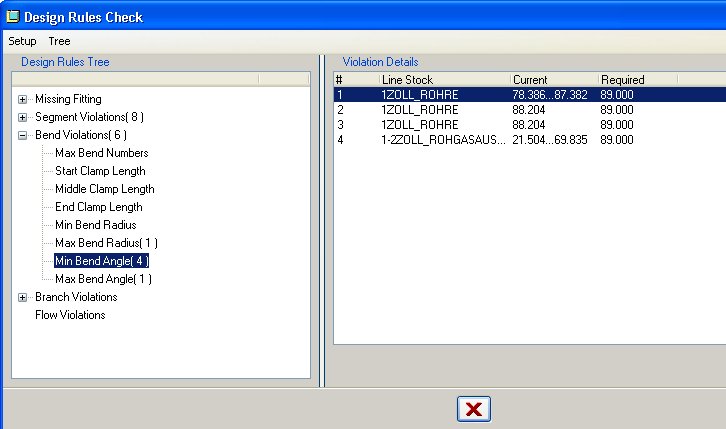Select violation row number 3
726x429 pixels.
(x=530, y=125)
